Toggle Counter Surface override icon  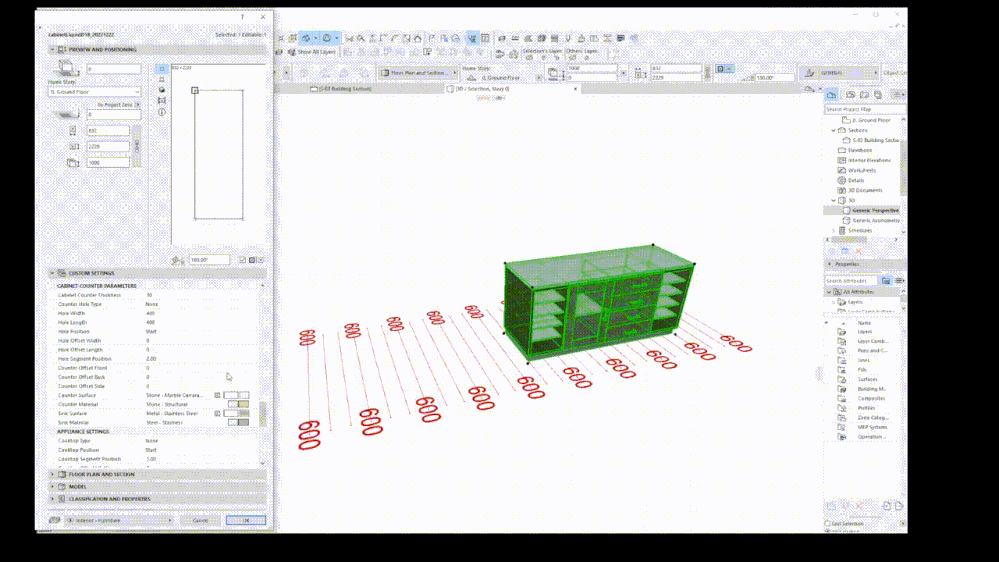pos(217,395)
